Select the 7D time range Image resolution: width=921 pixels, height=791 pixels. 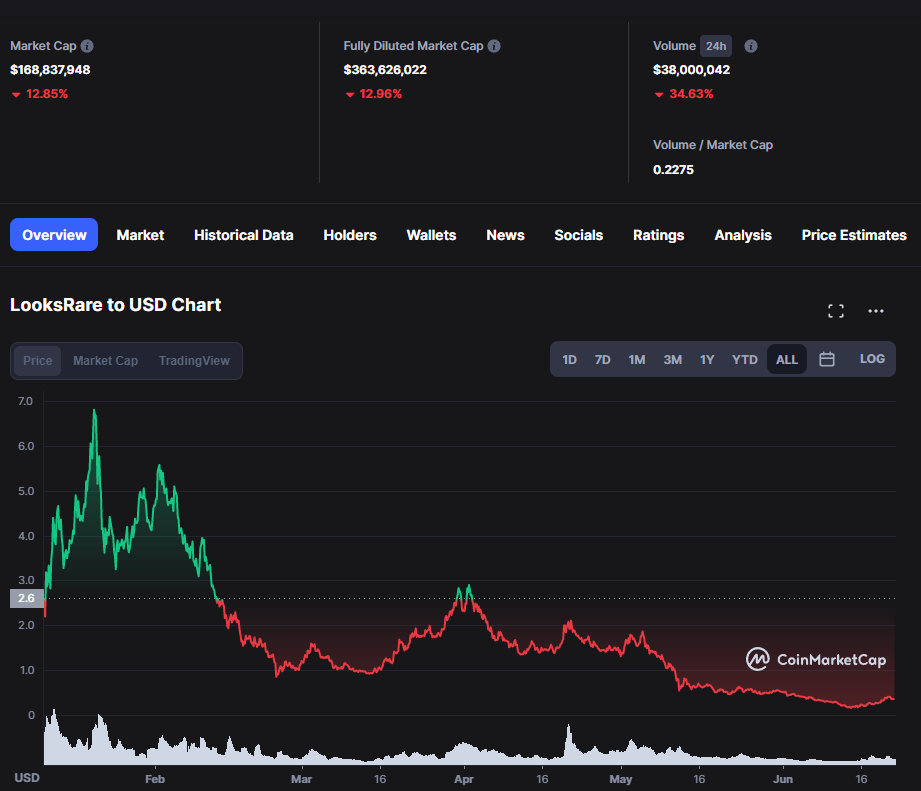tap(602, 359)
